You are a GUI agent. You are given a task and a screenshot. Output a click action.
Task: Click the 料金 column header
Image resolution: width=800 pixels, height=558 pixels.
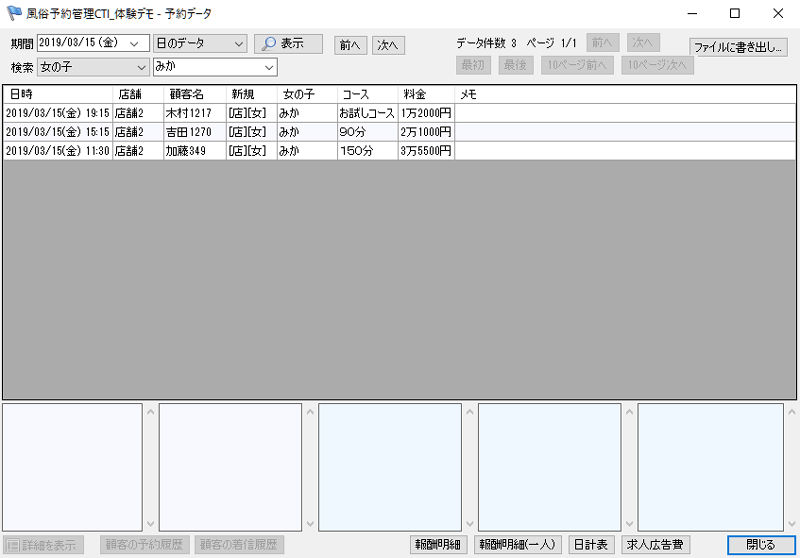(426, 94)
